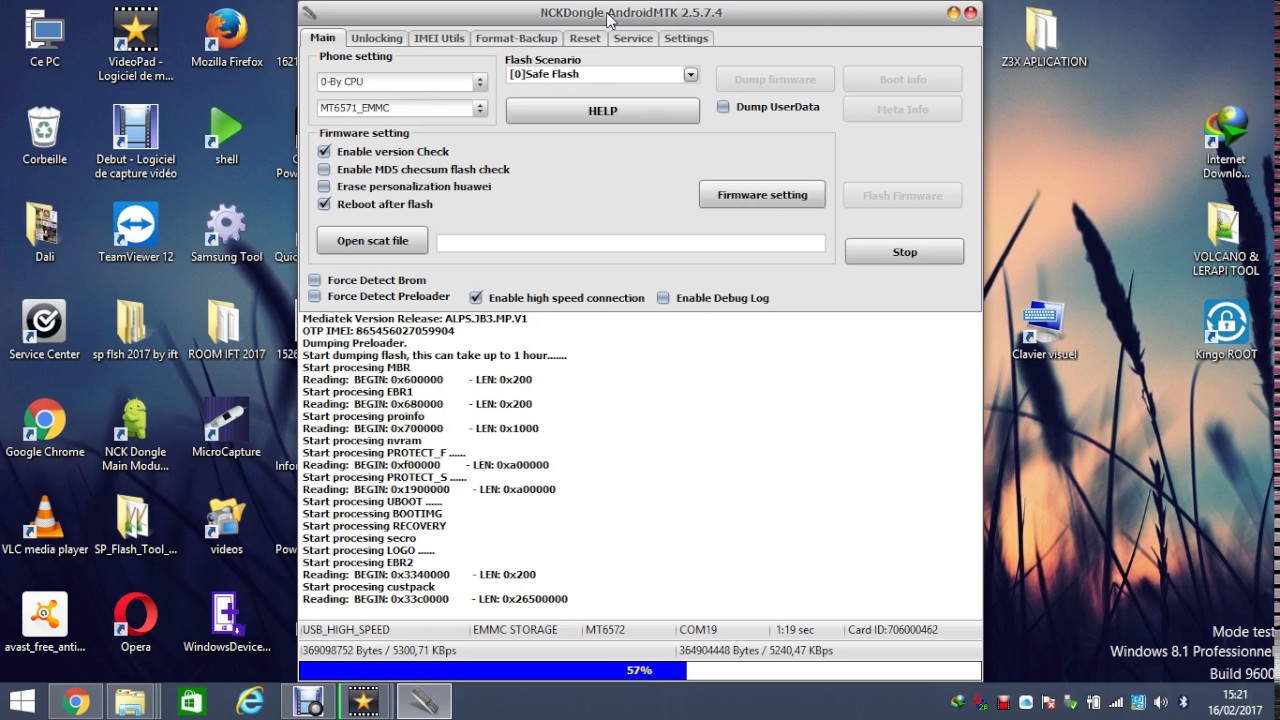Open the volume speaker tray icon
1280x720 pixels.
(1161, 702)
